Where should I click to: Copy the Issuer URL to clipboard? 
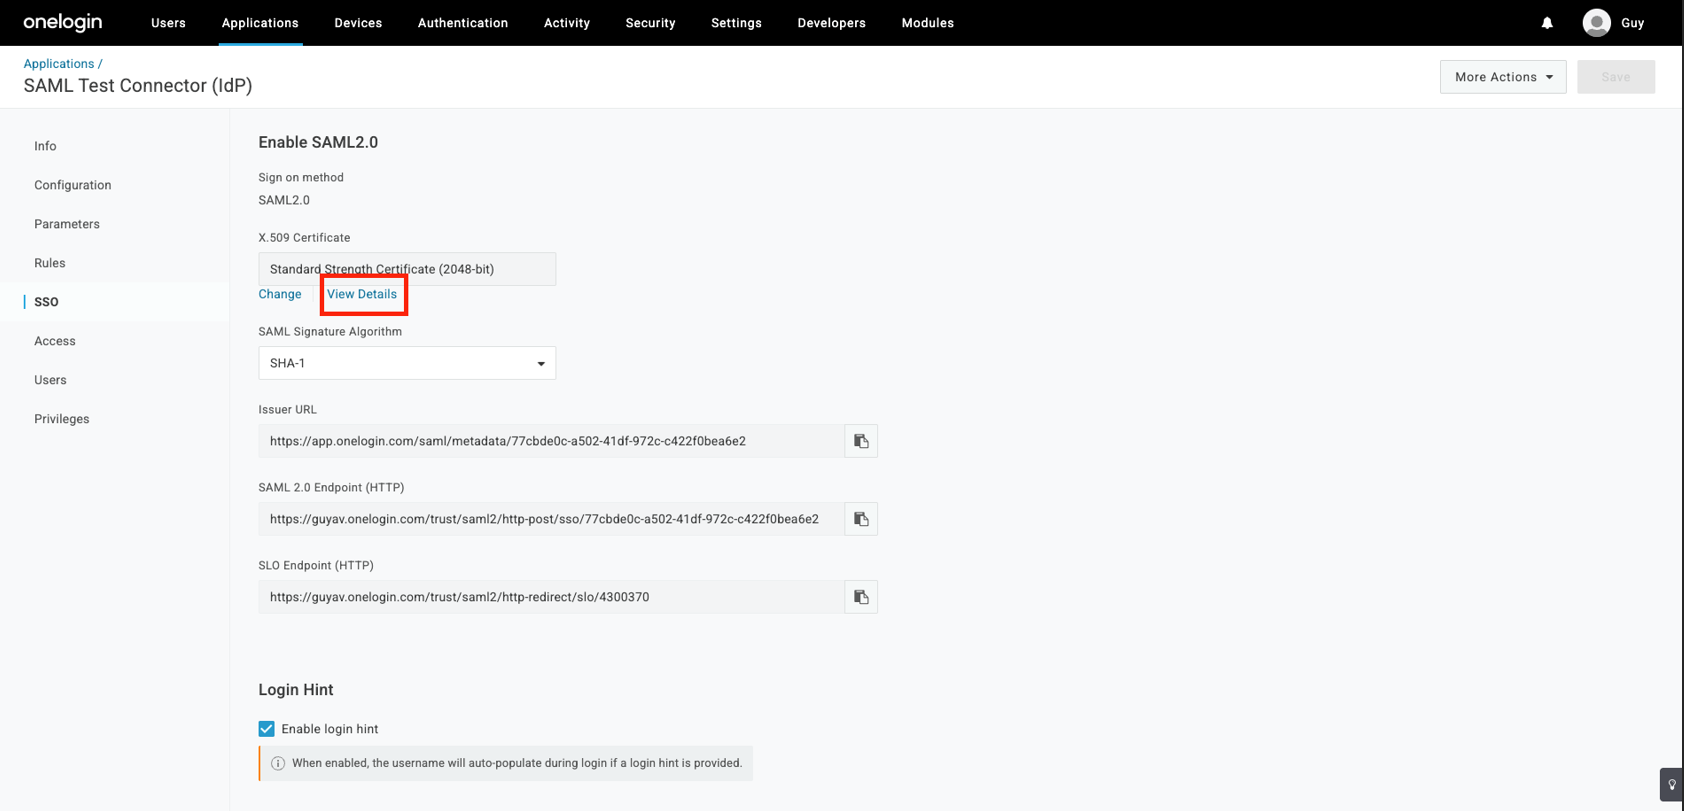point(861,441)
